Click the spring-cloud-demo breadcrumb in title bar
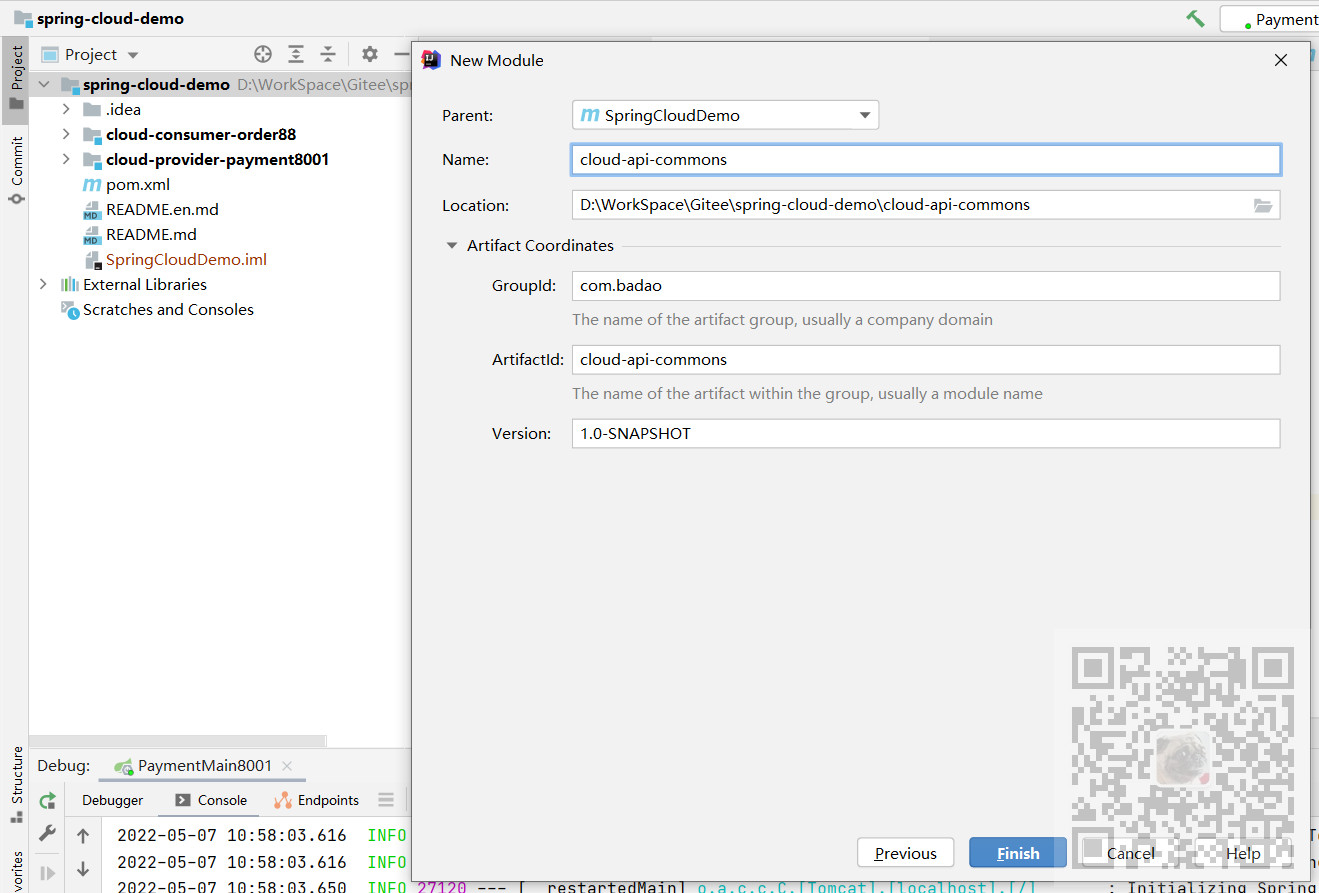 (110, 19)
